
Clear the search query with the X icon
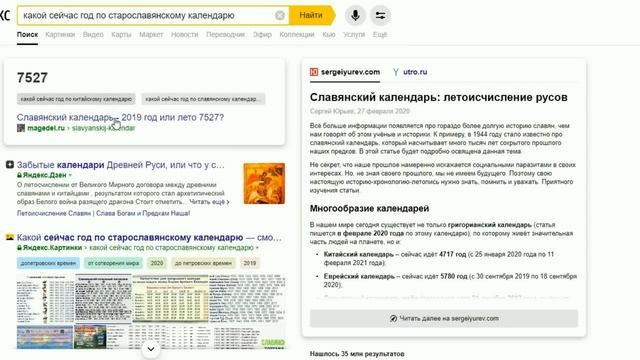280,15
